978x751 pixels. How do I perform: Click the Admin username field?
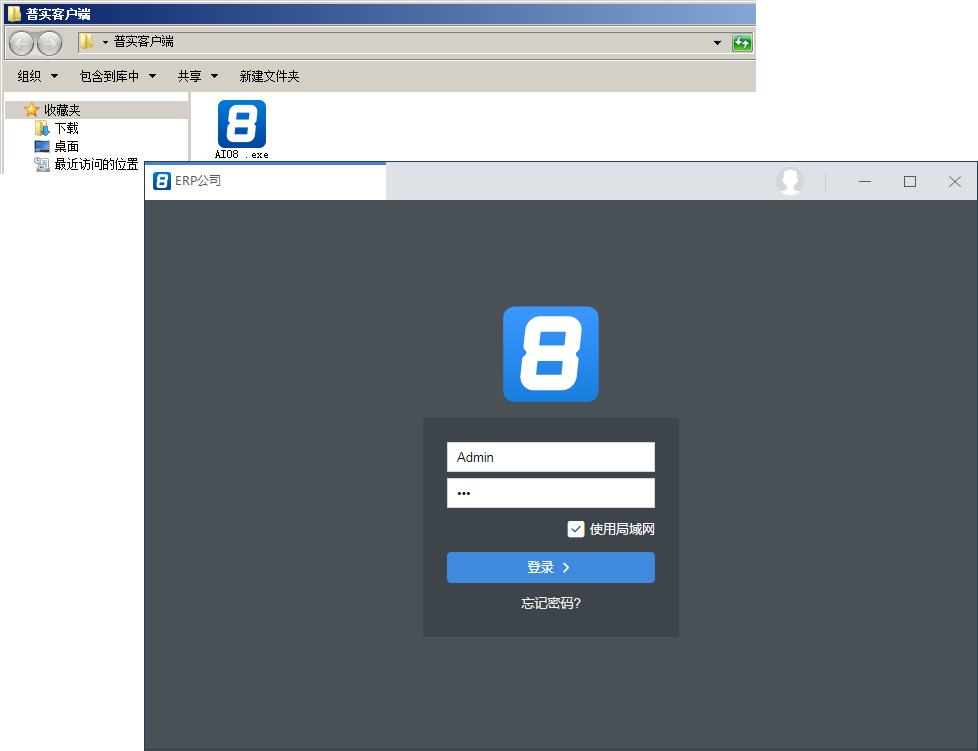click(x=550, y=457)
